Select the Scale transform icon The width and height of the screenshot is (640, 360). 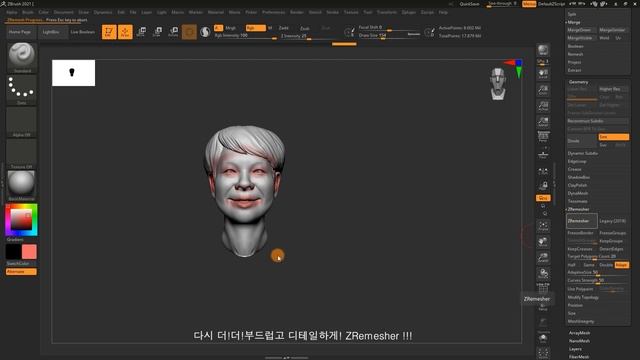tap(157, 32)
